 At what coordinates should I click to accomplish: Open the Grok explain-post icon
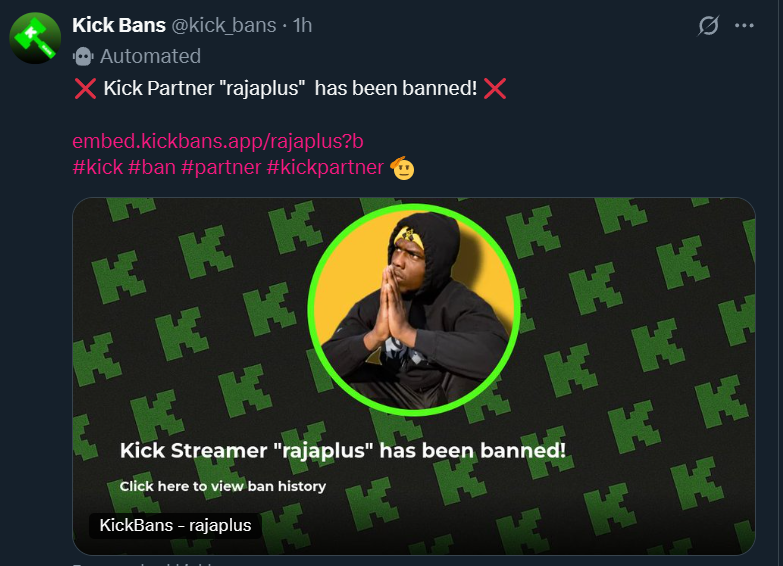(x=708, y=26)
